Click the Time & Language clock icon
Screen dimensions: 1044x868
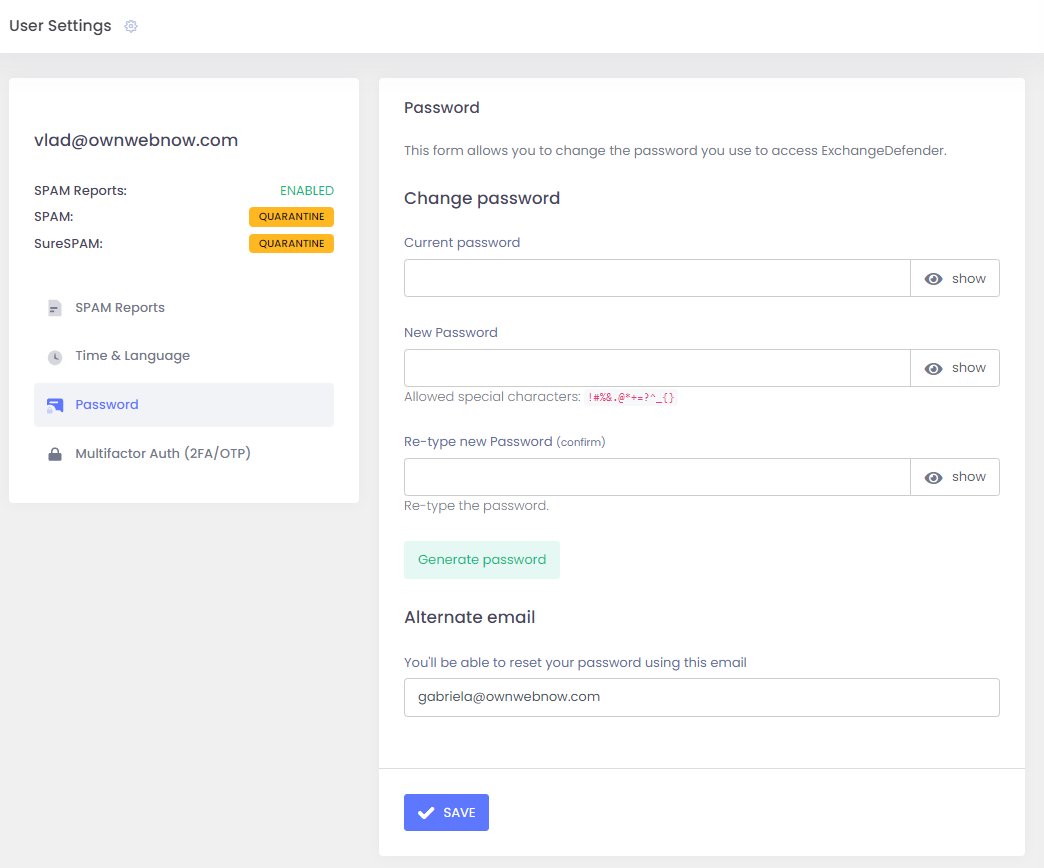pos(55,357)
